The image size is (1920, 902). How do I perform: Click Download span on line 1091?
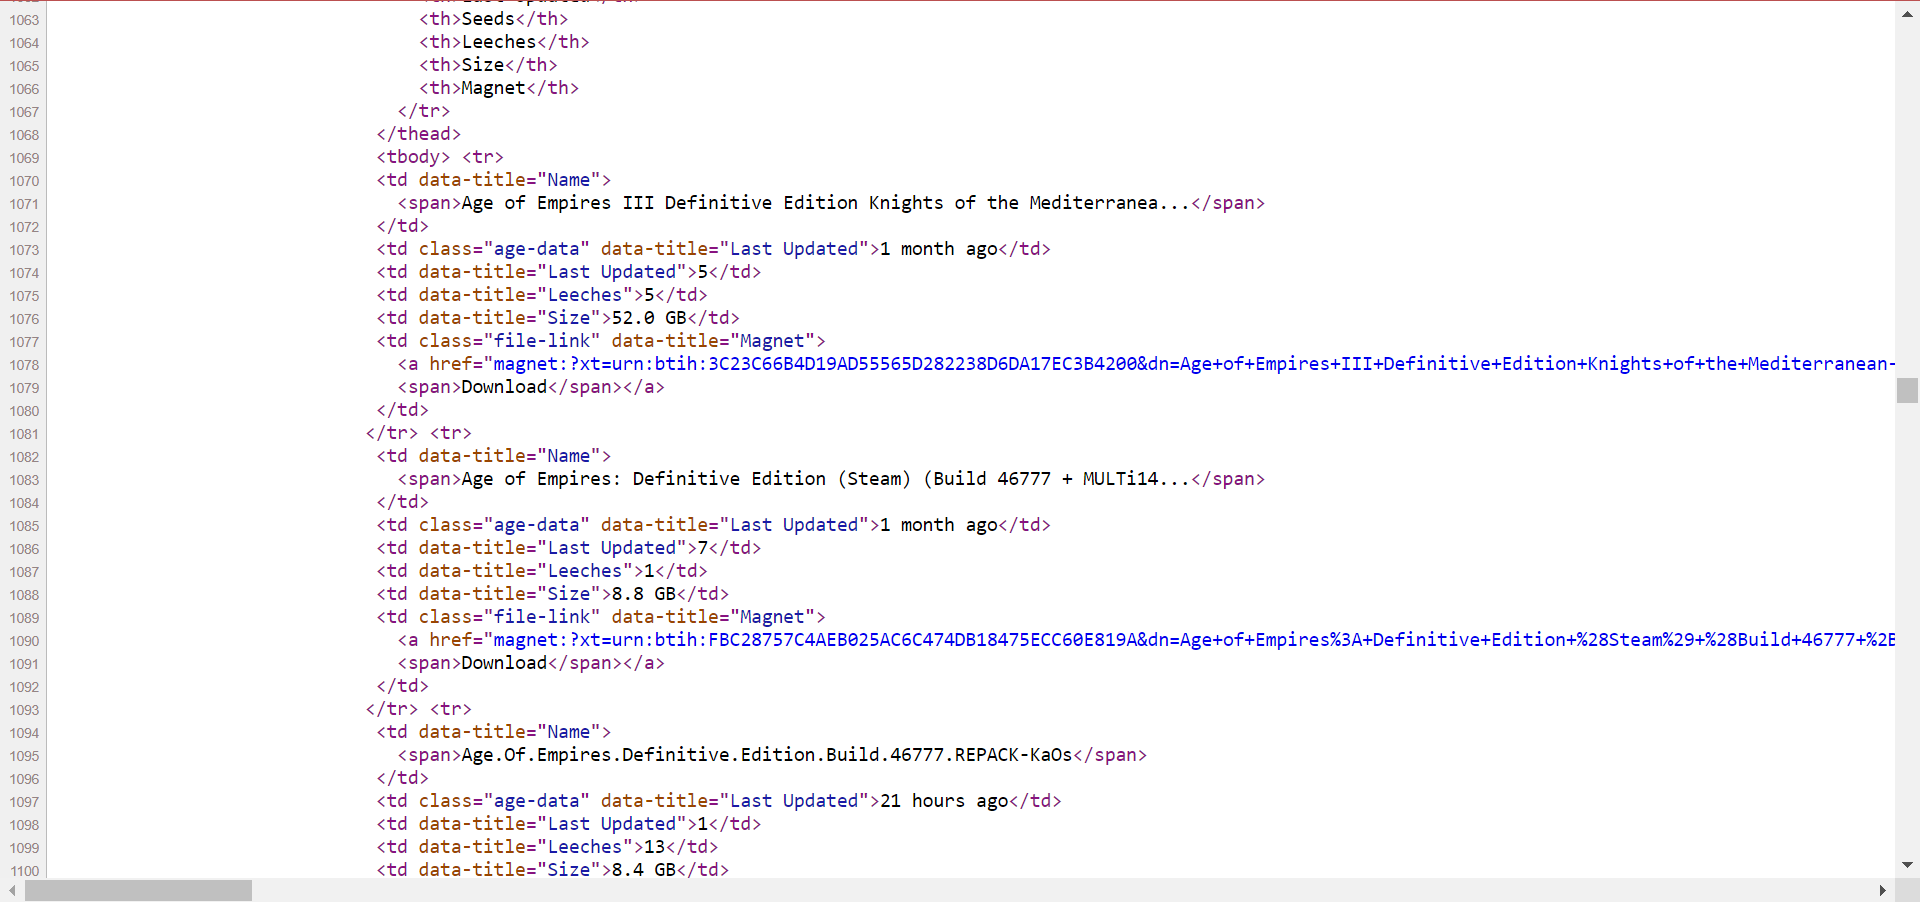pos(505,663)
